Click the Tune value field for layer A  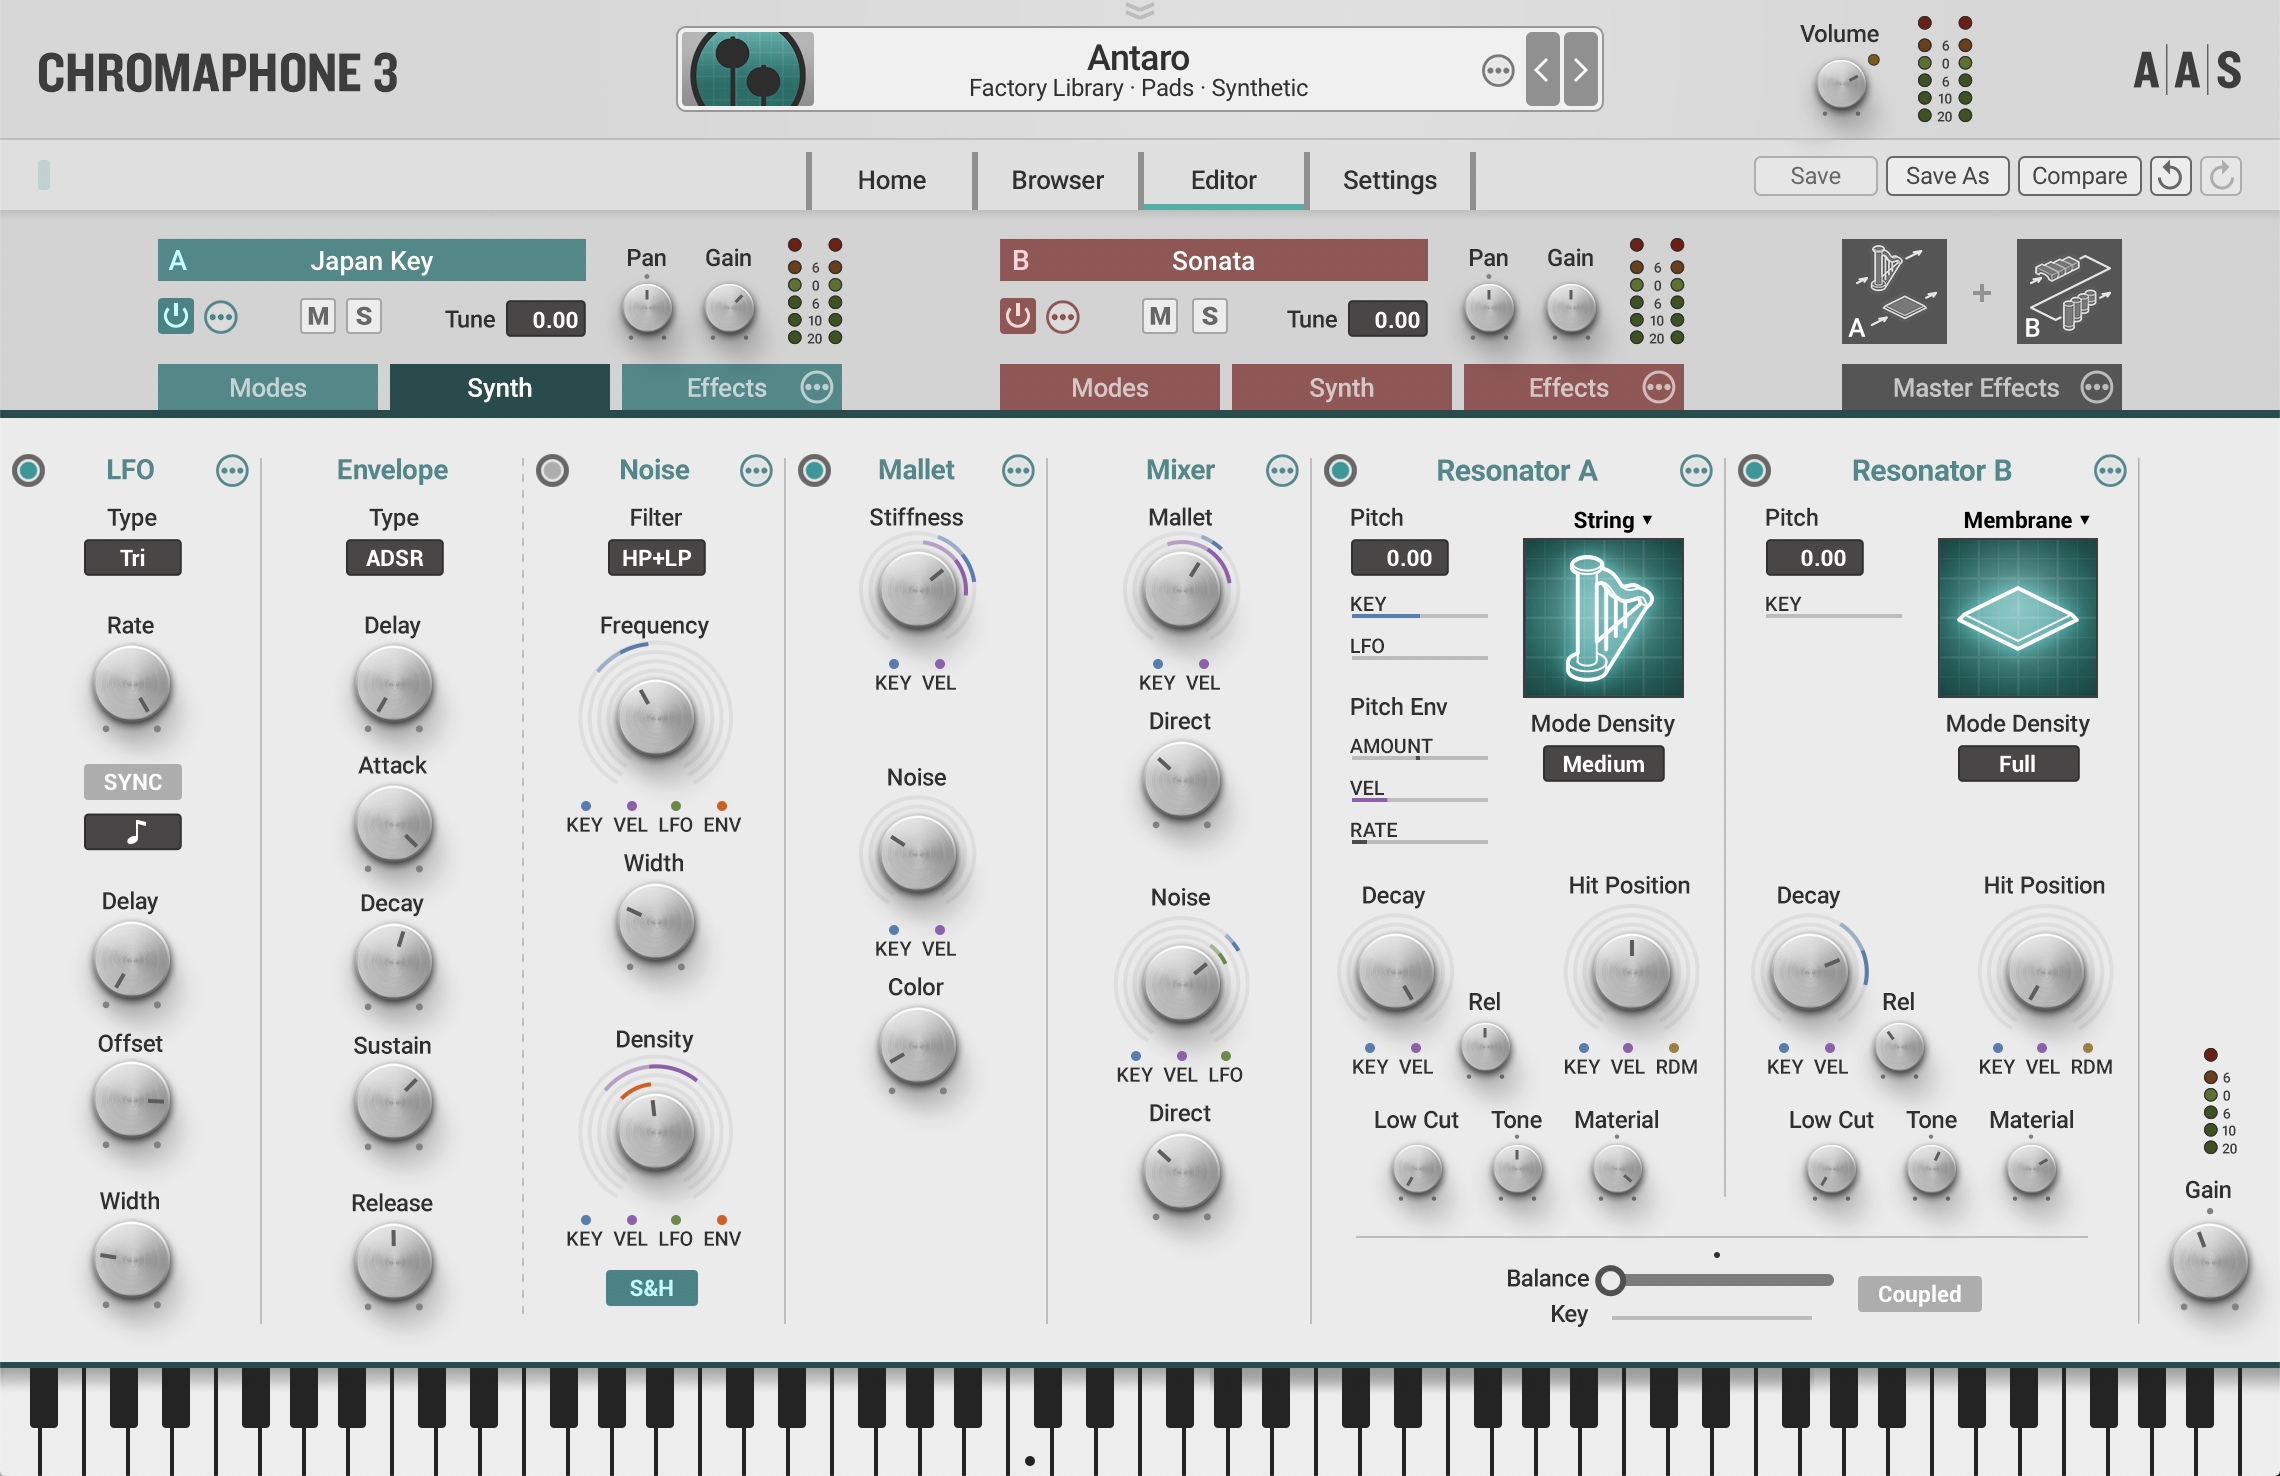pyautogui.click(x=545, y=319)
